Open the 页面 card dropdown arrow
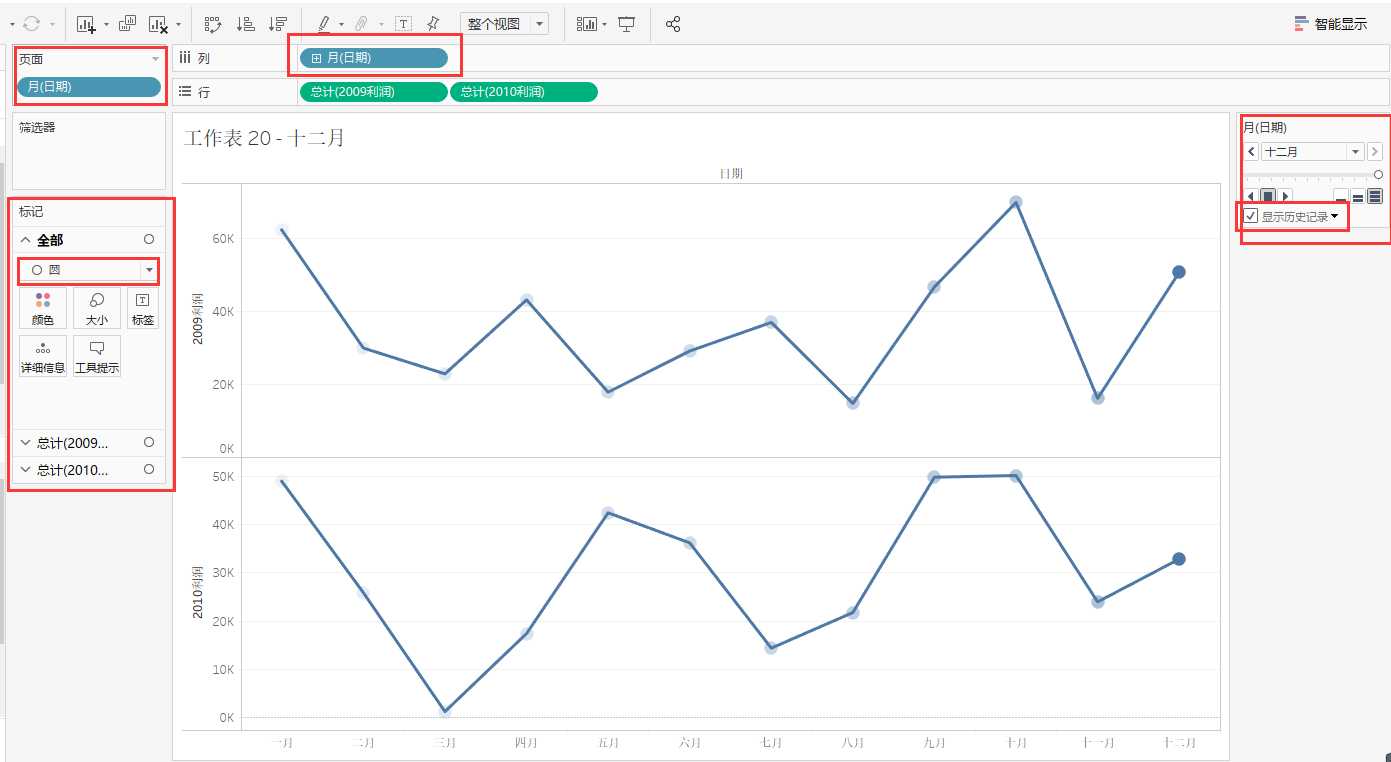Viewport: 1391px width, 762px height. pos(155,59)
